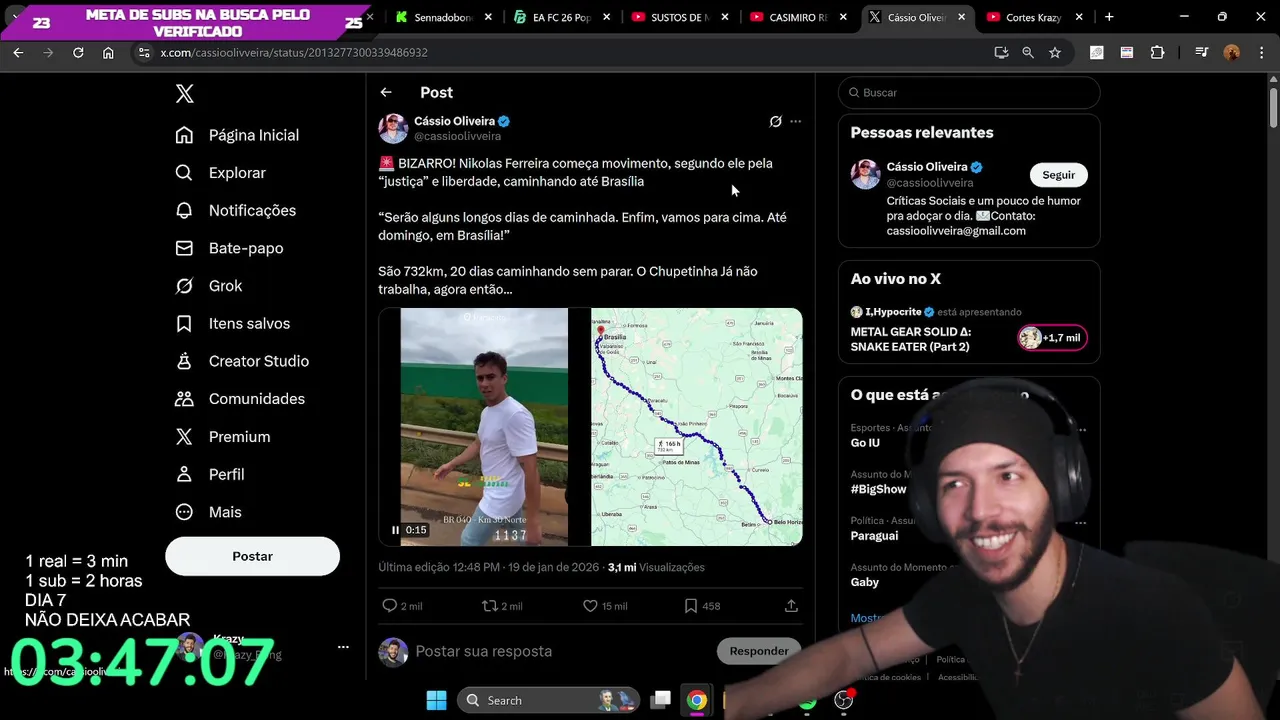Viewport: 1280px width, 720px height.
Task: Open Chrome's zoom magnifier icon in the address bar
Action: coord(1028,52)
